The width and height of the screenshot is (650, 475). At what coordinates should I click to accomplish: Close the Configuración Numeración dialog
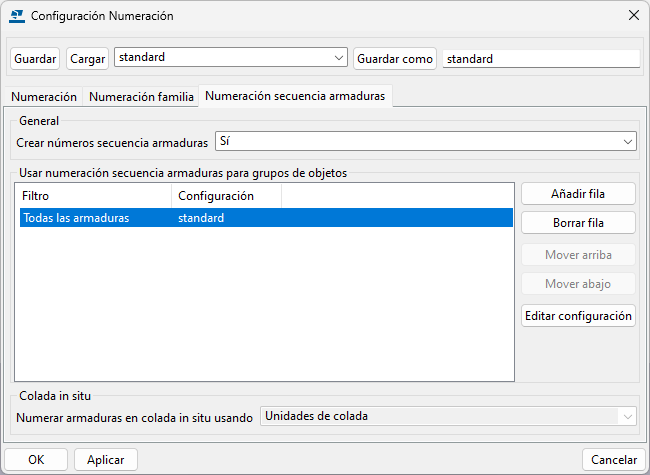[x=632, y=16]
